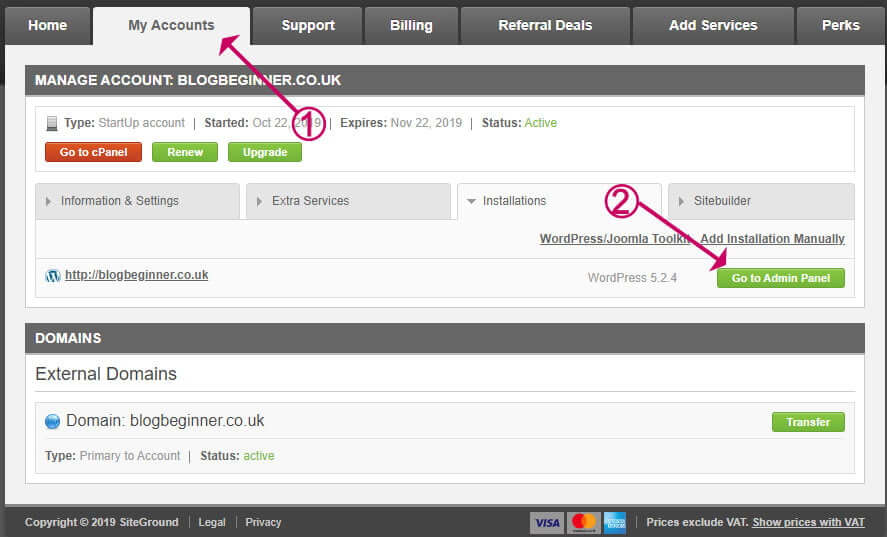This screenshot has height=537, width=887.
Task: Open the Add Services tab
Action: (713, 25)
